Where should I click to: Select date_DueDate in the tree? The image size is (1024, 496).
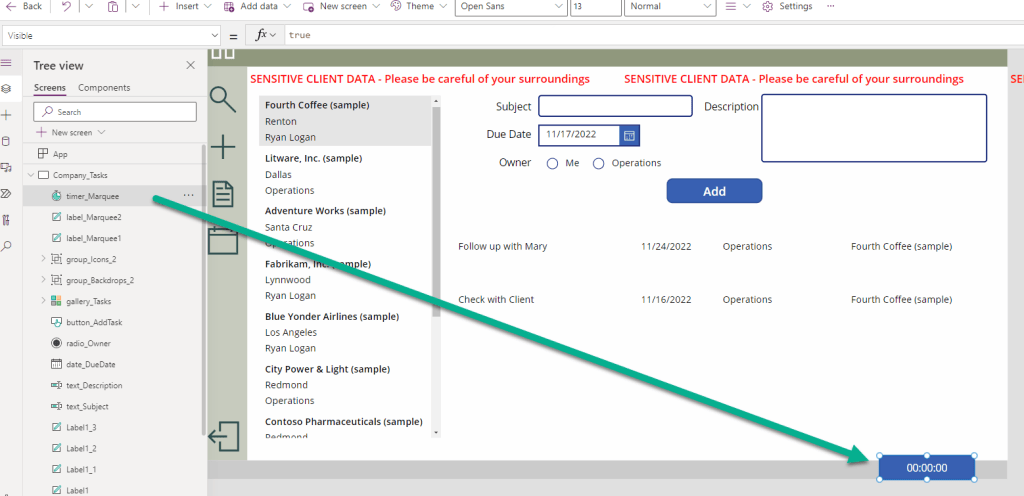tap(91, 364)
